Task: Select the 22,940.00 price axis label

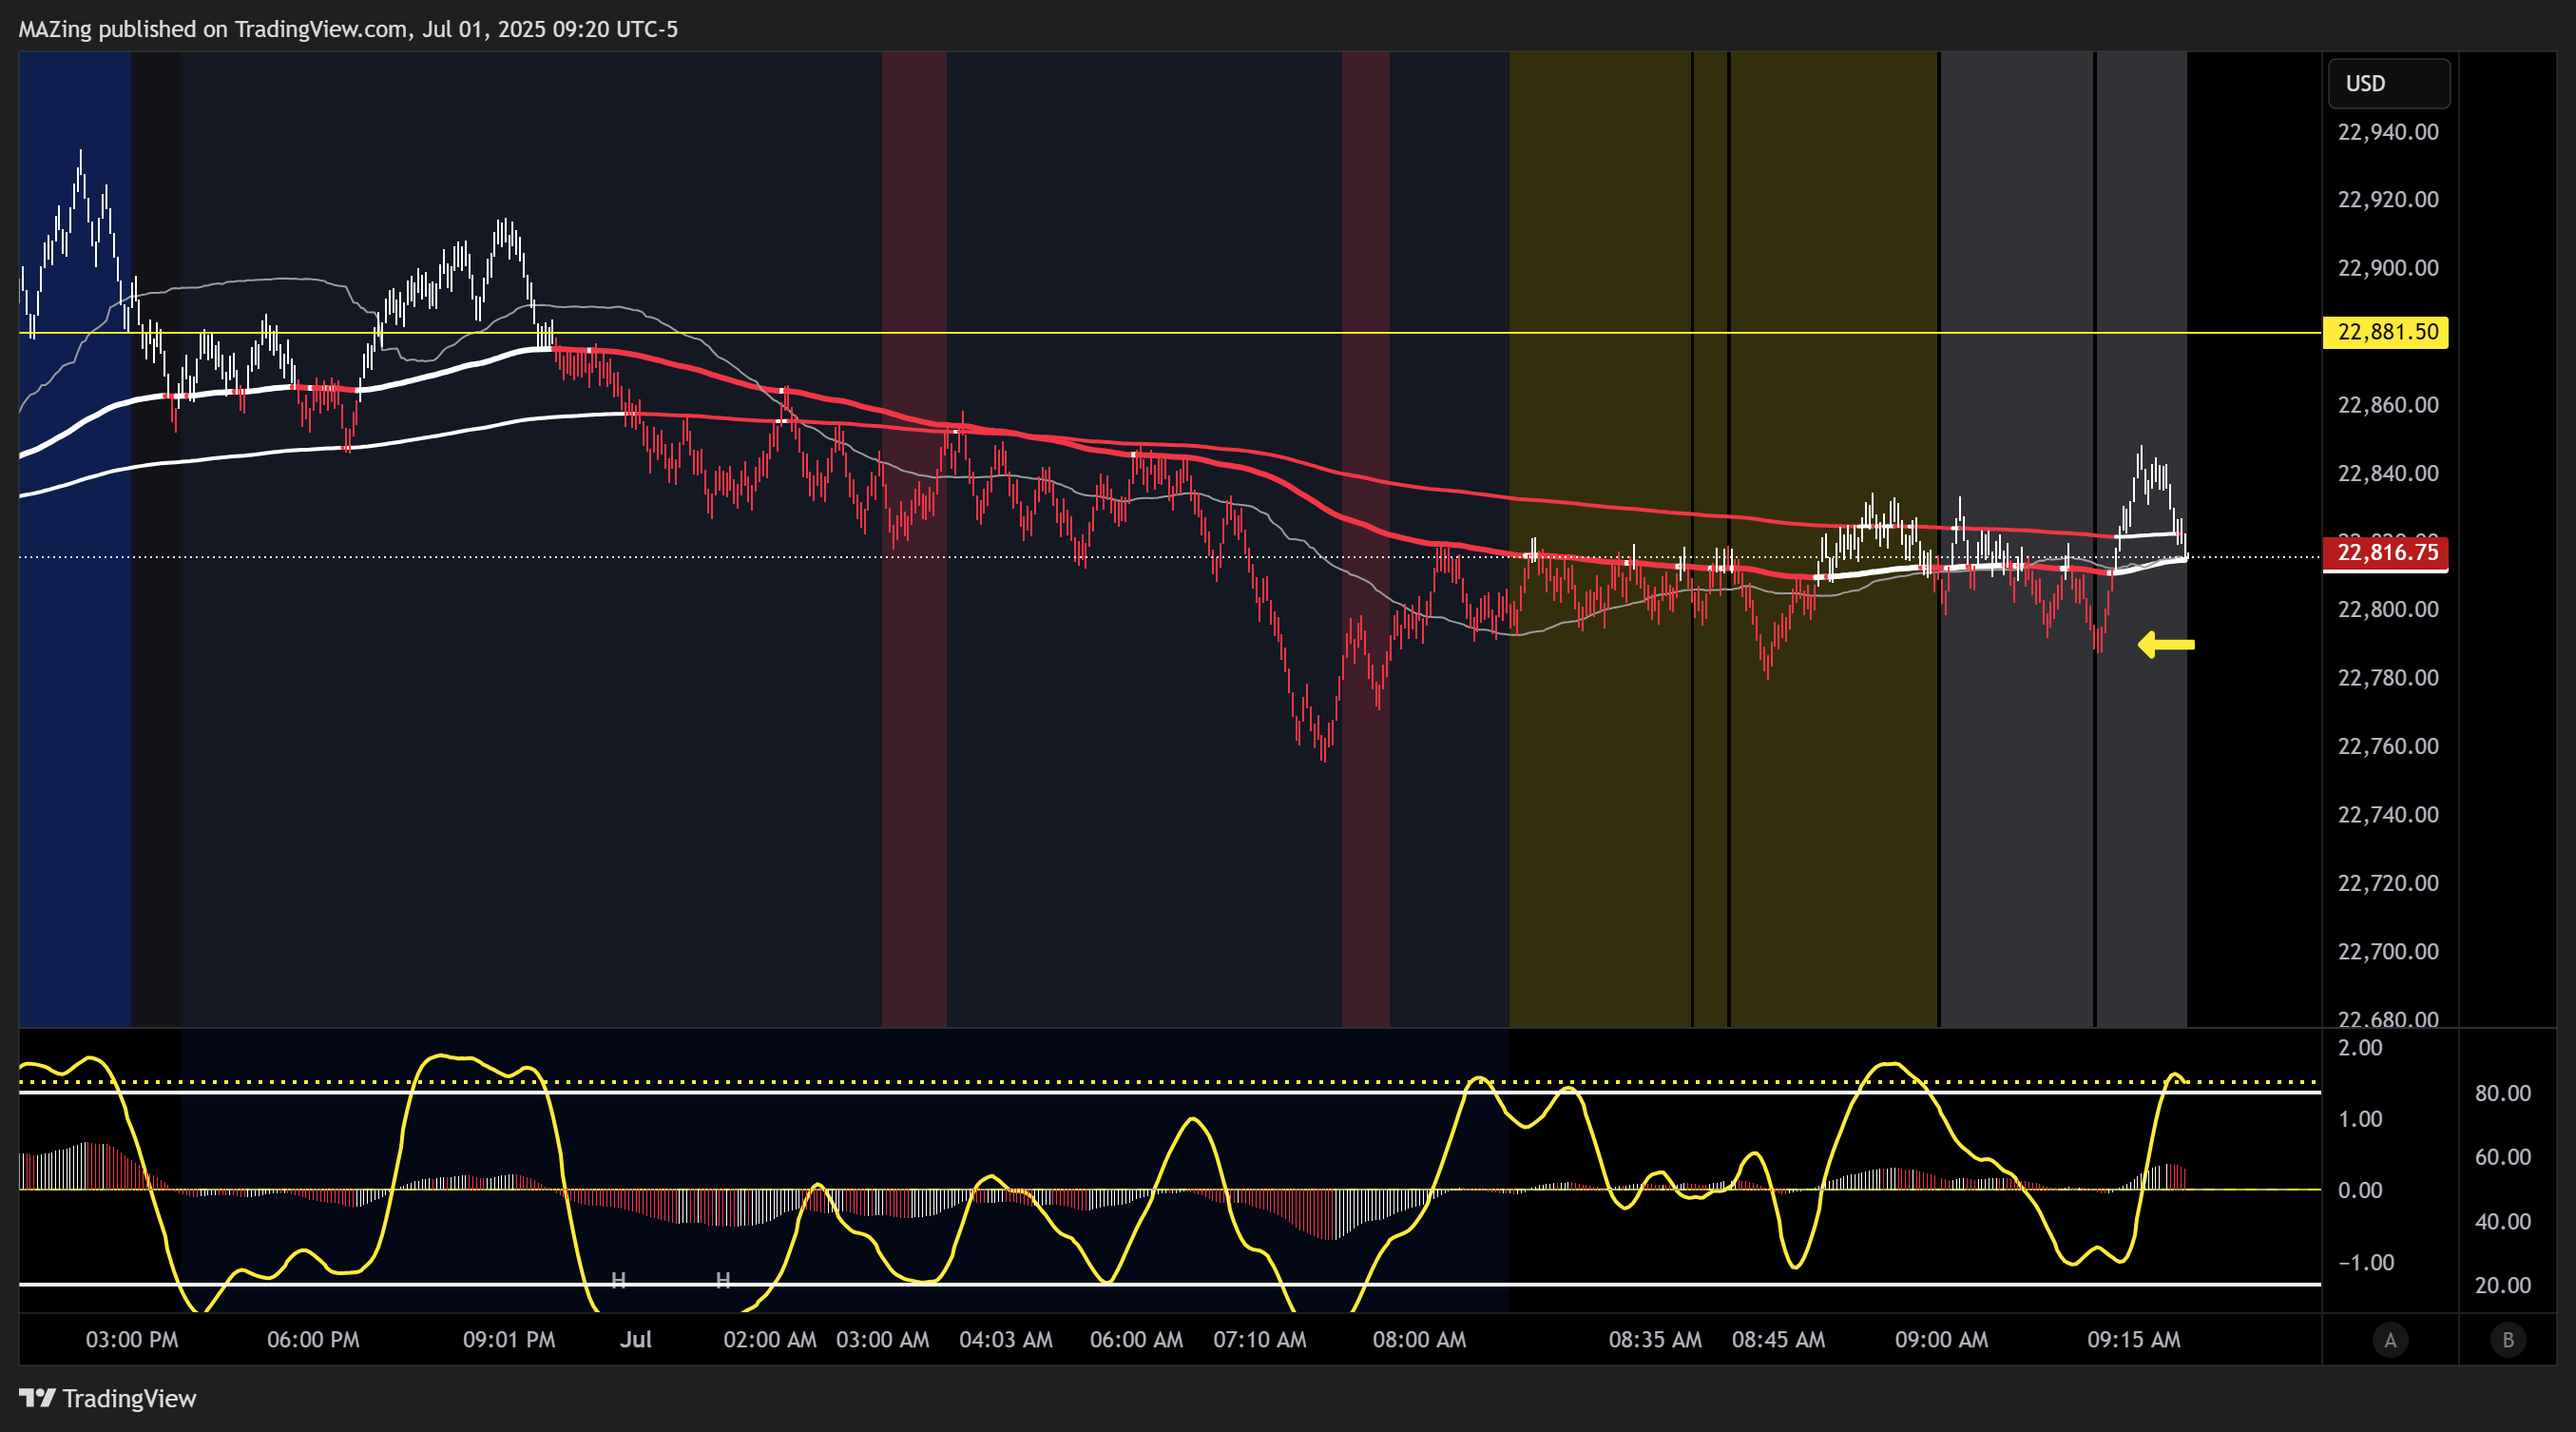Action: [x=2388, y=132]
